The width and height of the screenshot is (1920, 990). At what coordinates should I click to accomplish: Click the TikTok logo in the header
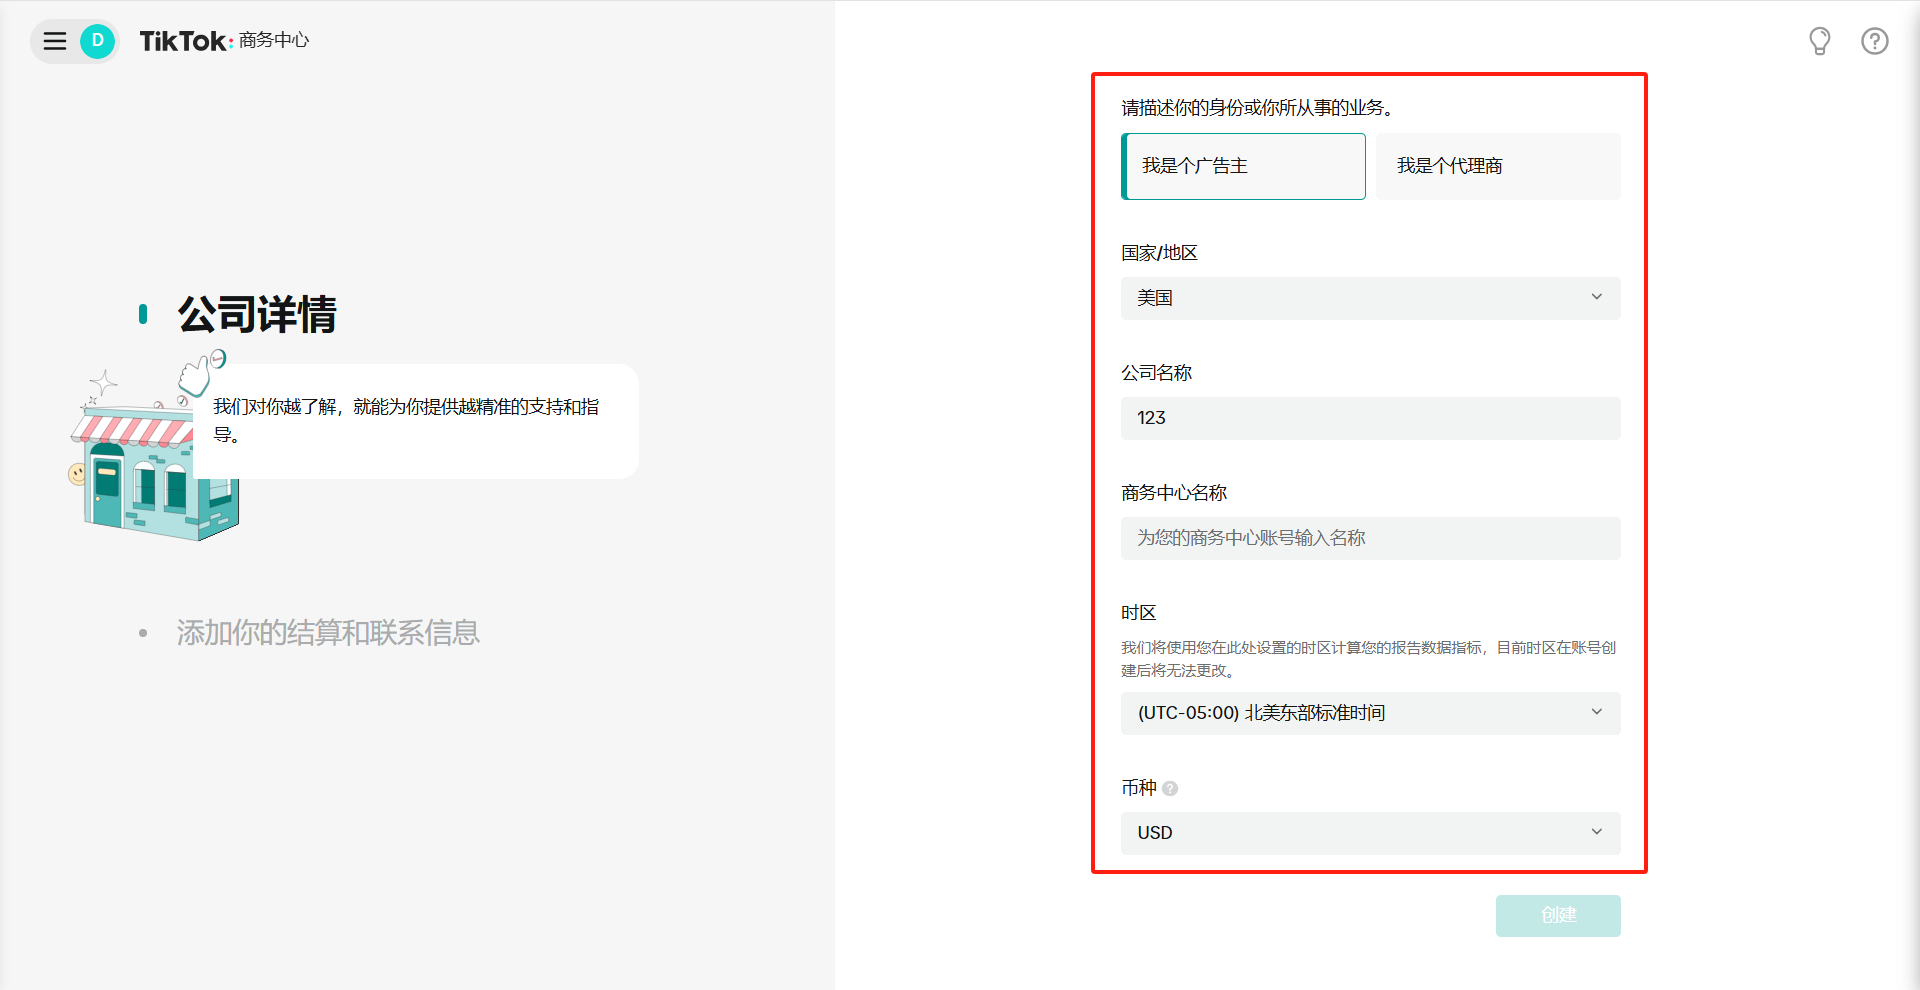(x=185, y=41)
